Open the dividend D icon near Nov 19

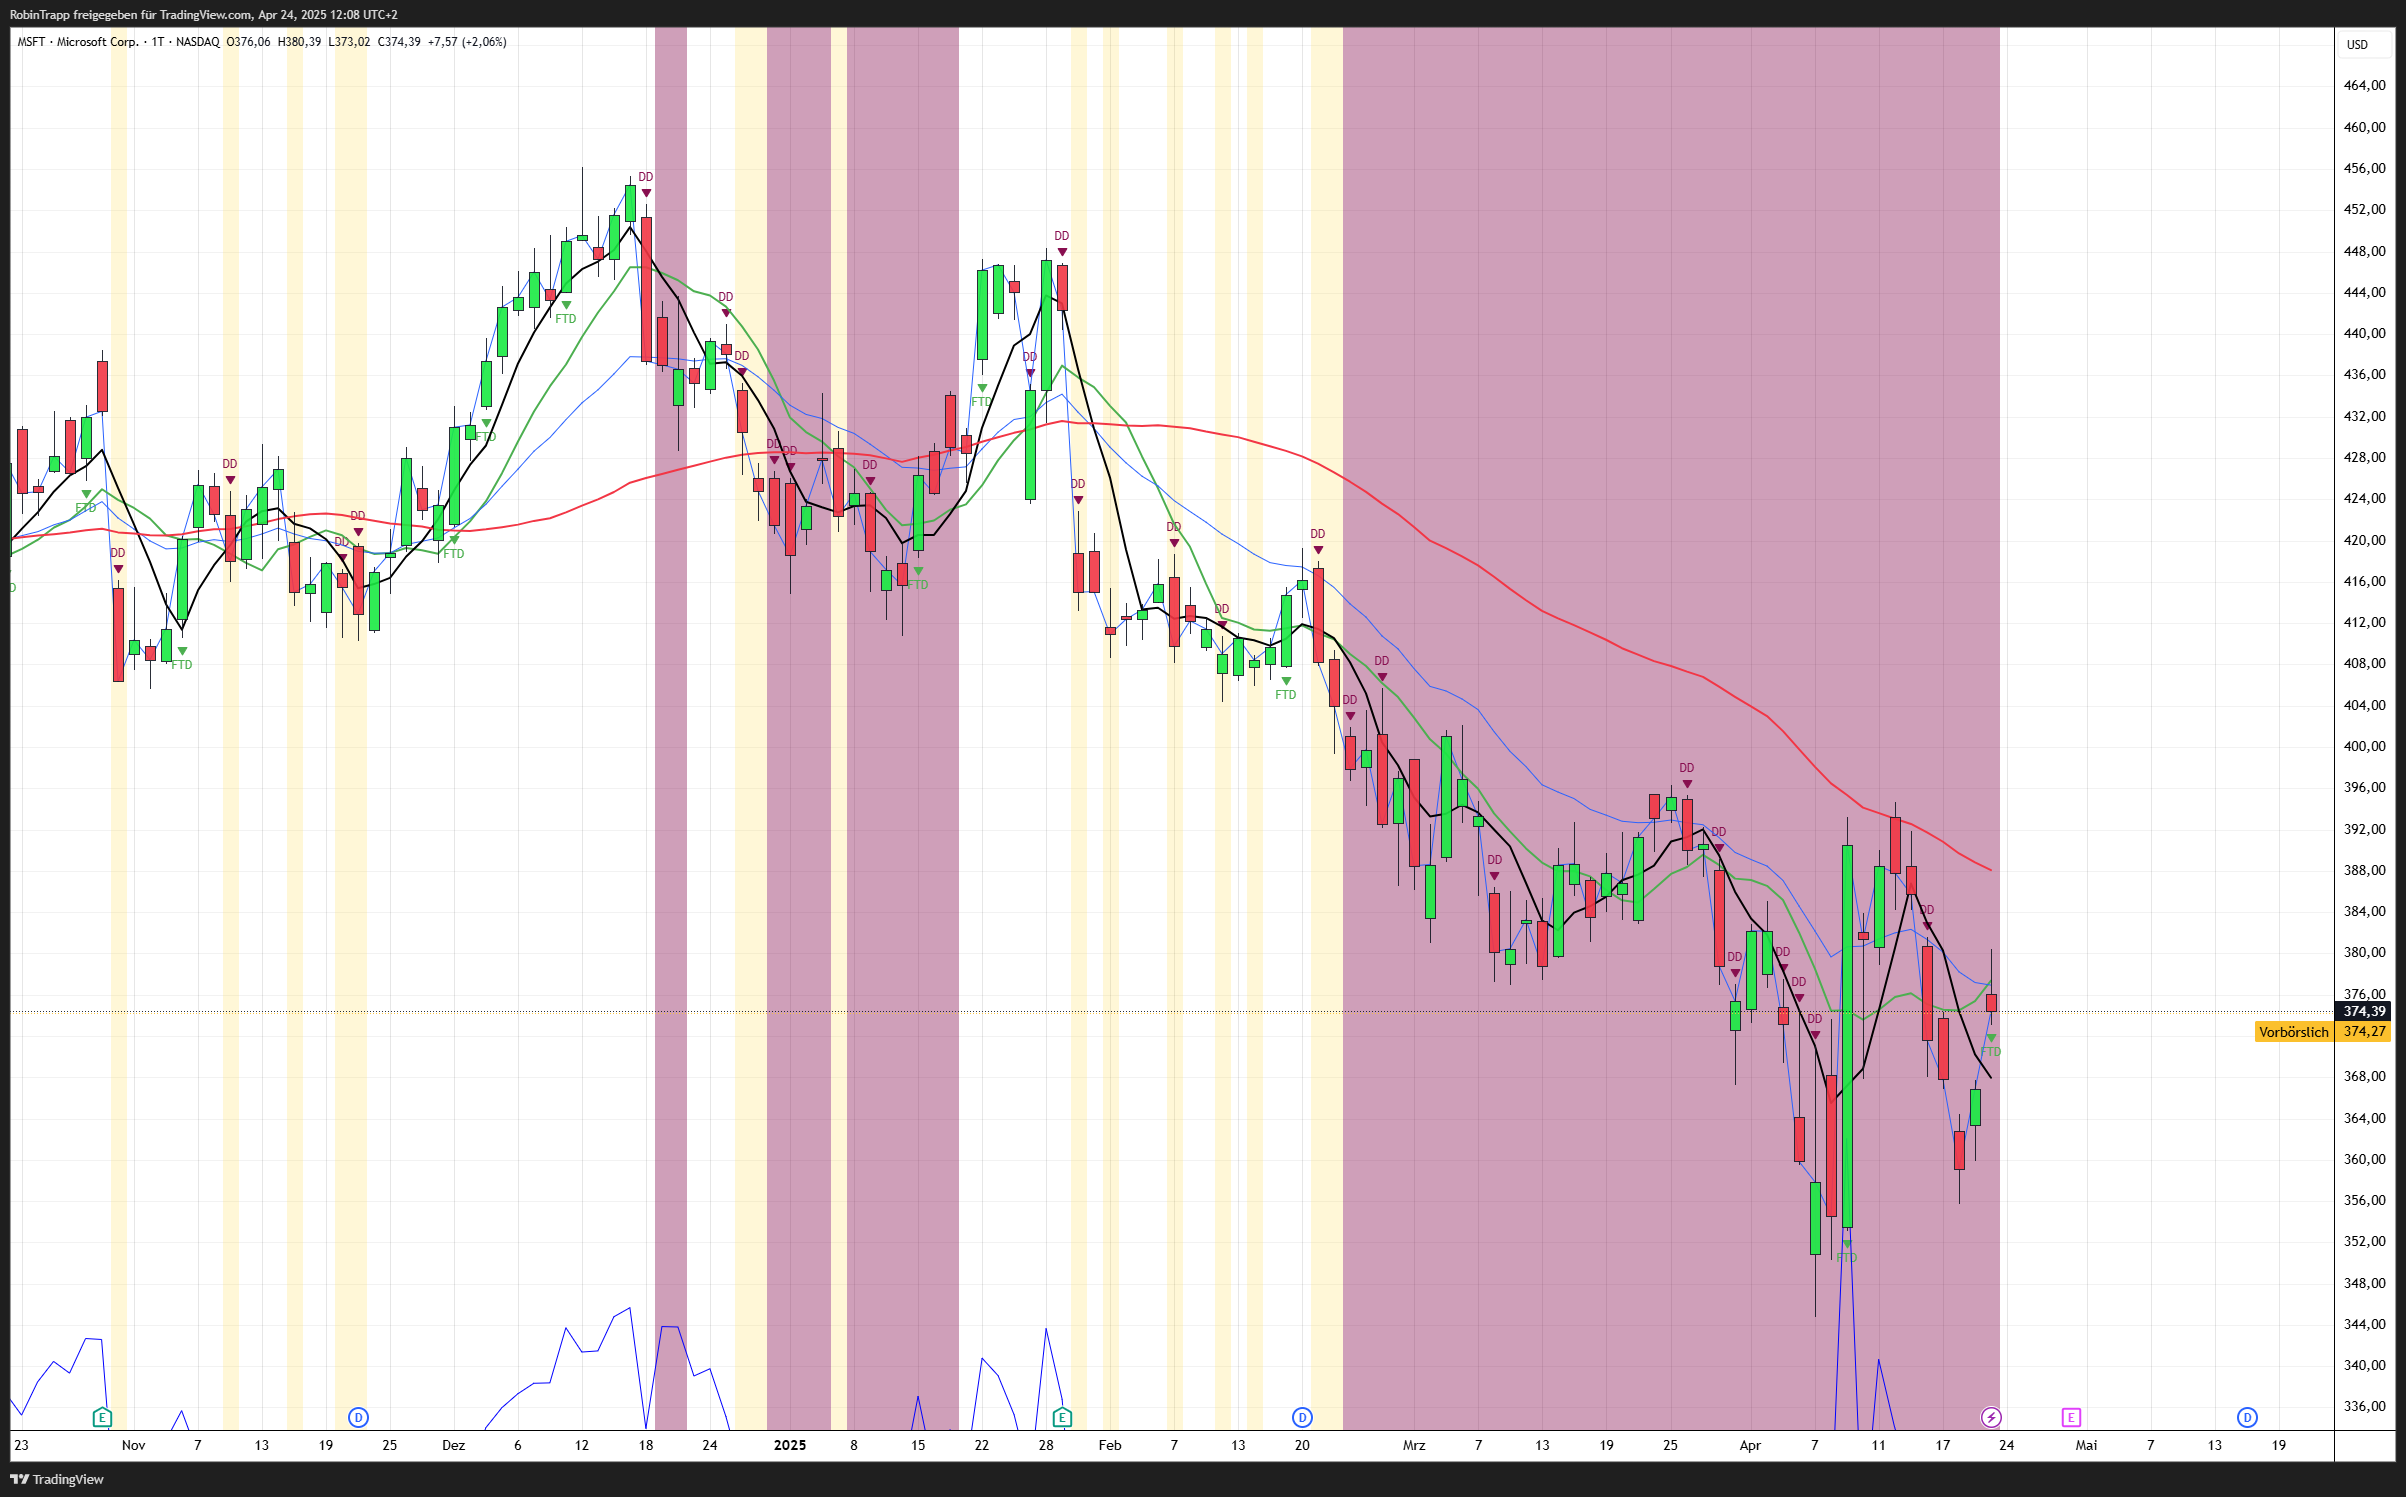coord(358,1417)
